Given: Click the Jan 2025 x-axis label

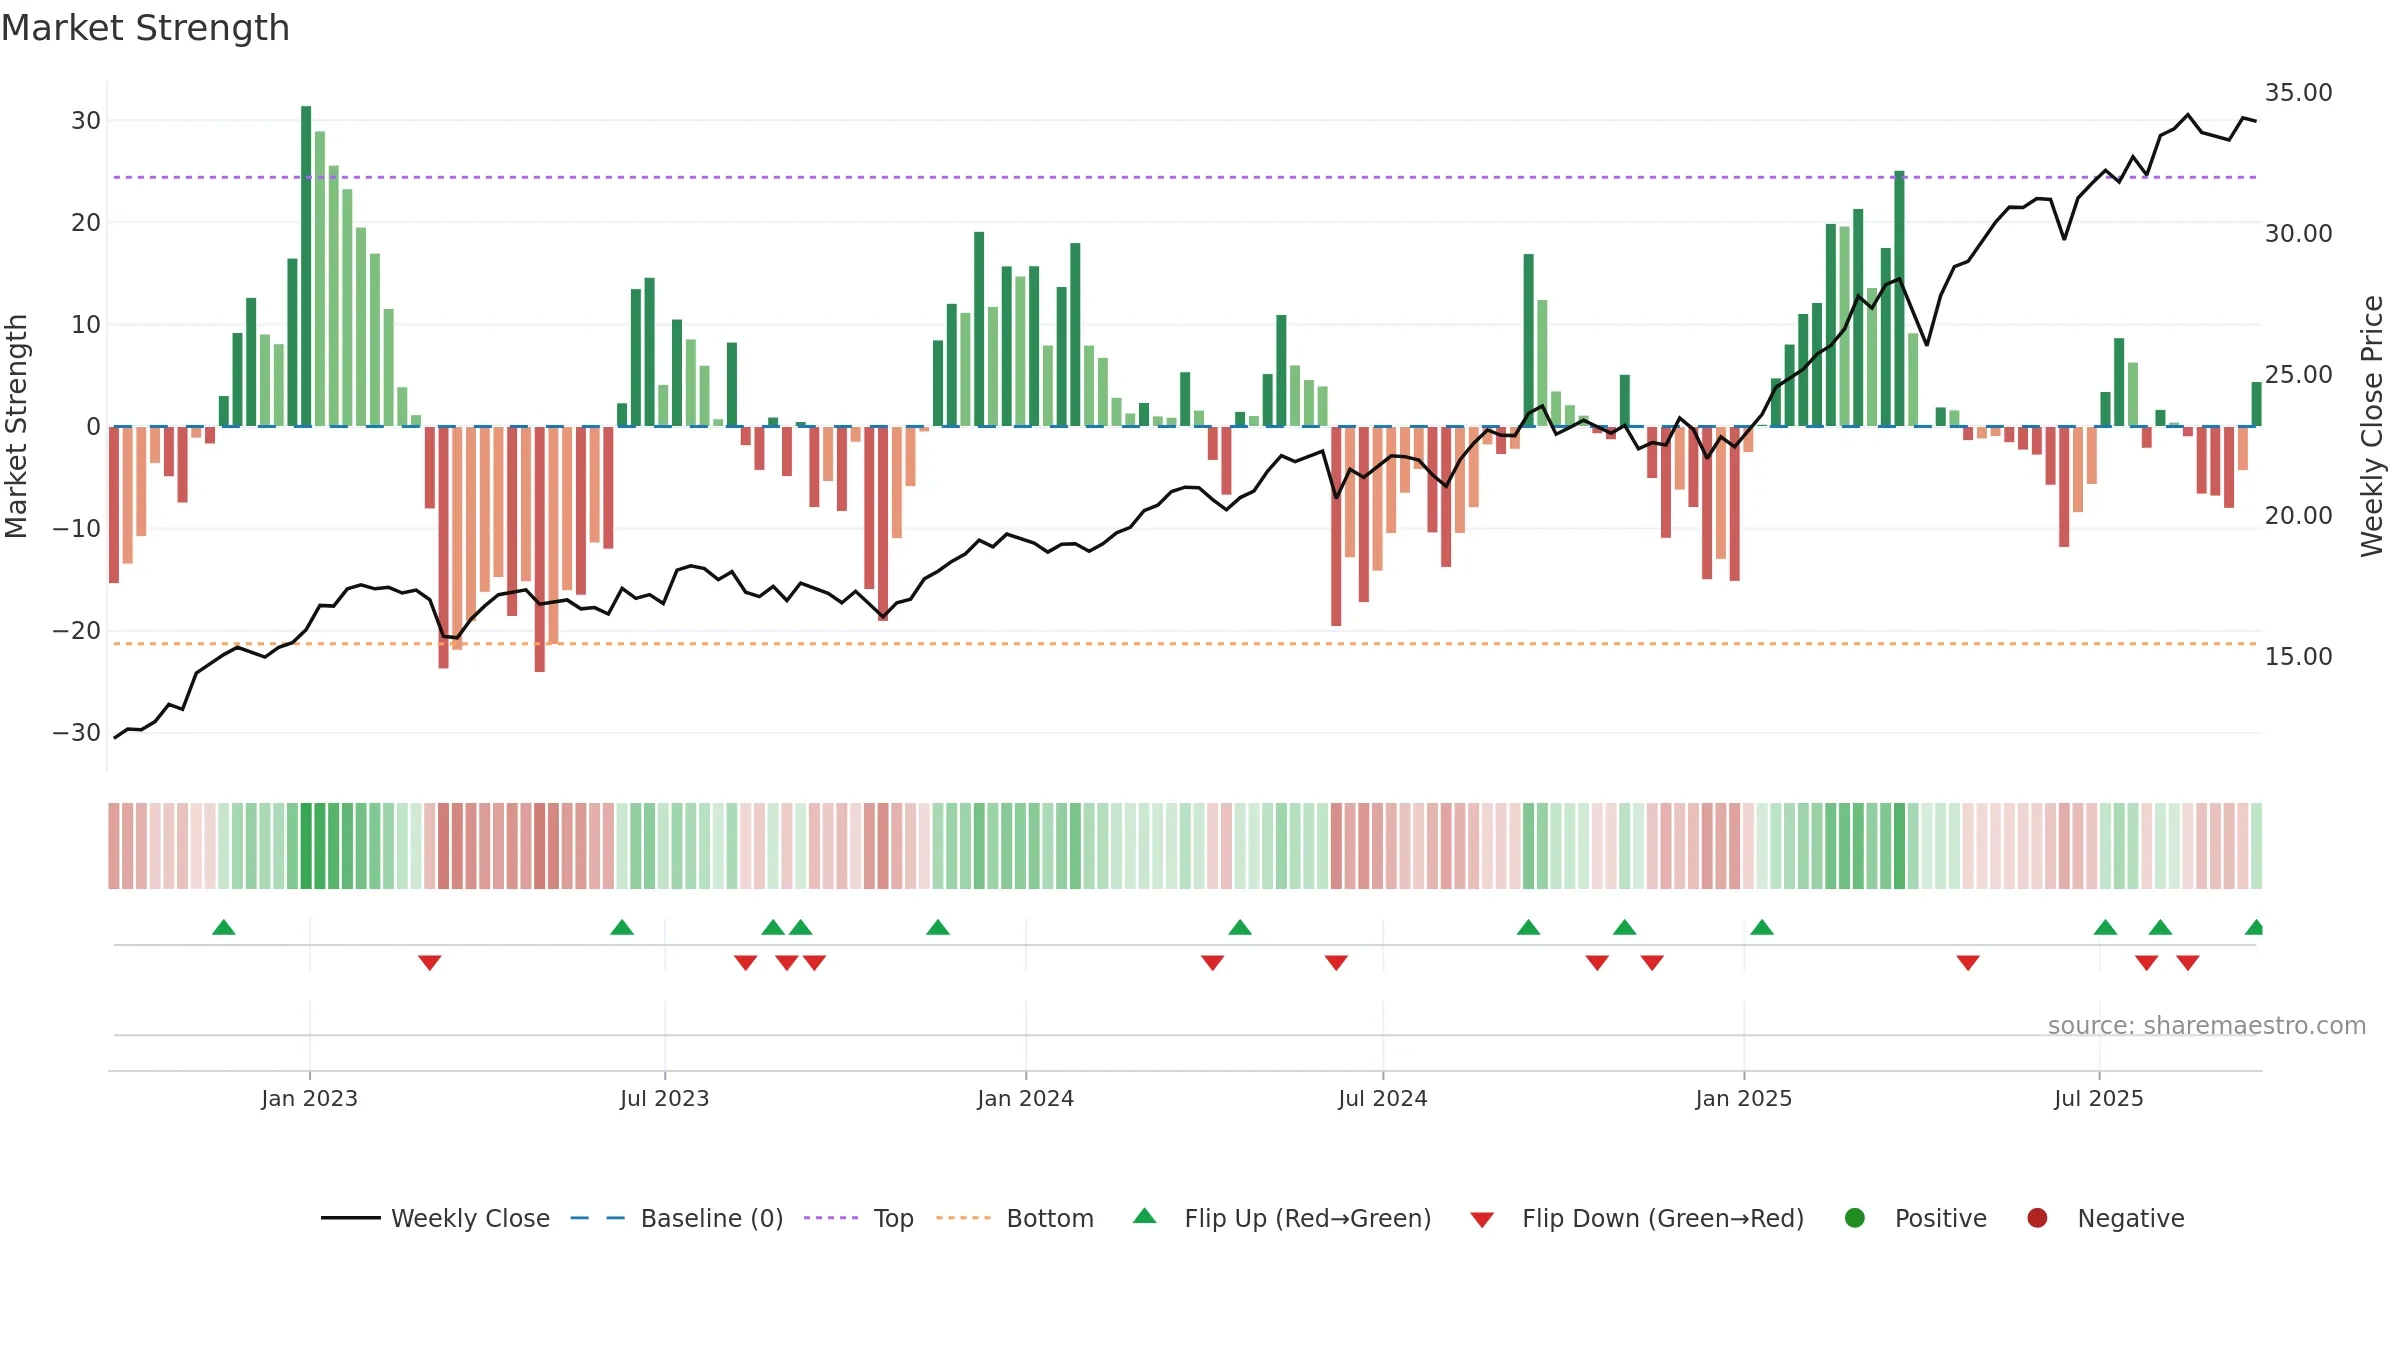Looking at the screenshot, I should tap(1744, 1098).
